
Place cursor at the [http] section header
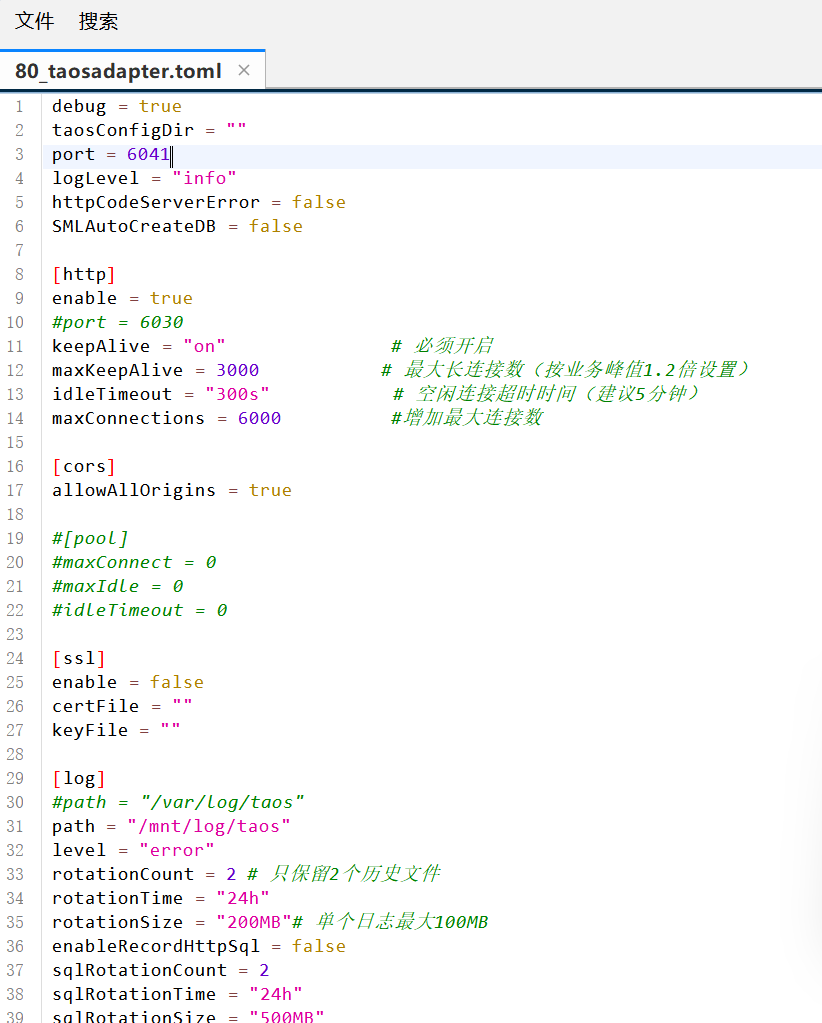click(x=84, y=274)
